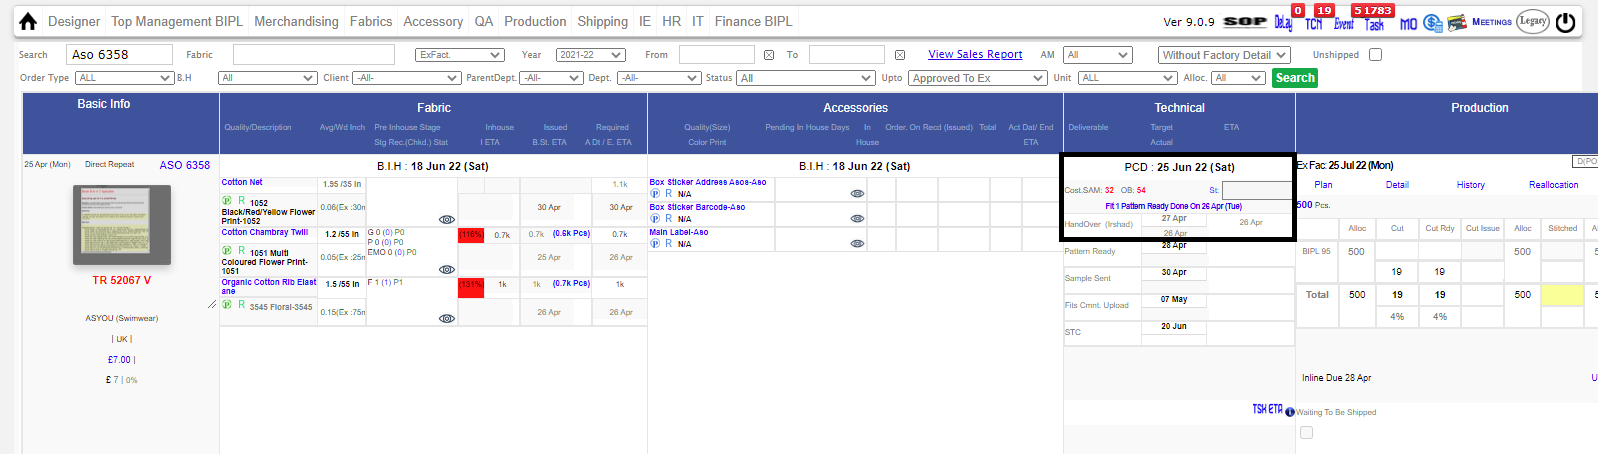This screenshot has height=454, width=1598.
Task: Click the power logout icon
Action: click(1566, 21)
